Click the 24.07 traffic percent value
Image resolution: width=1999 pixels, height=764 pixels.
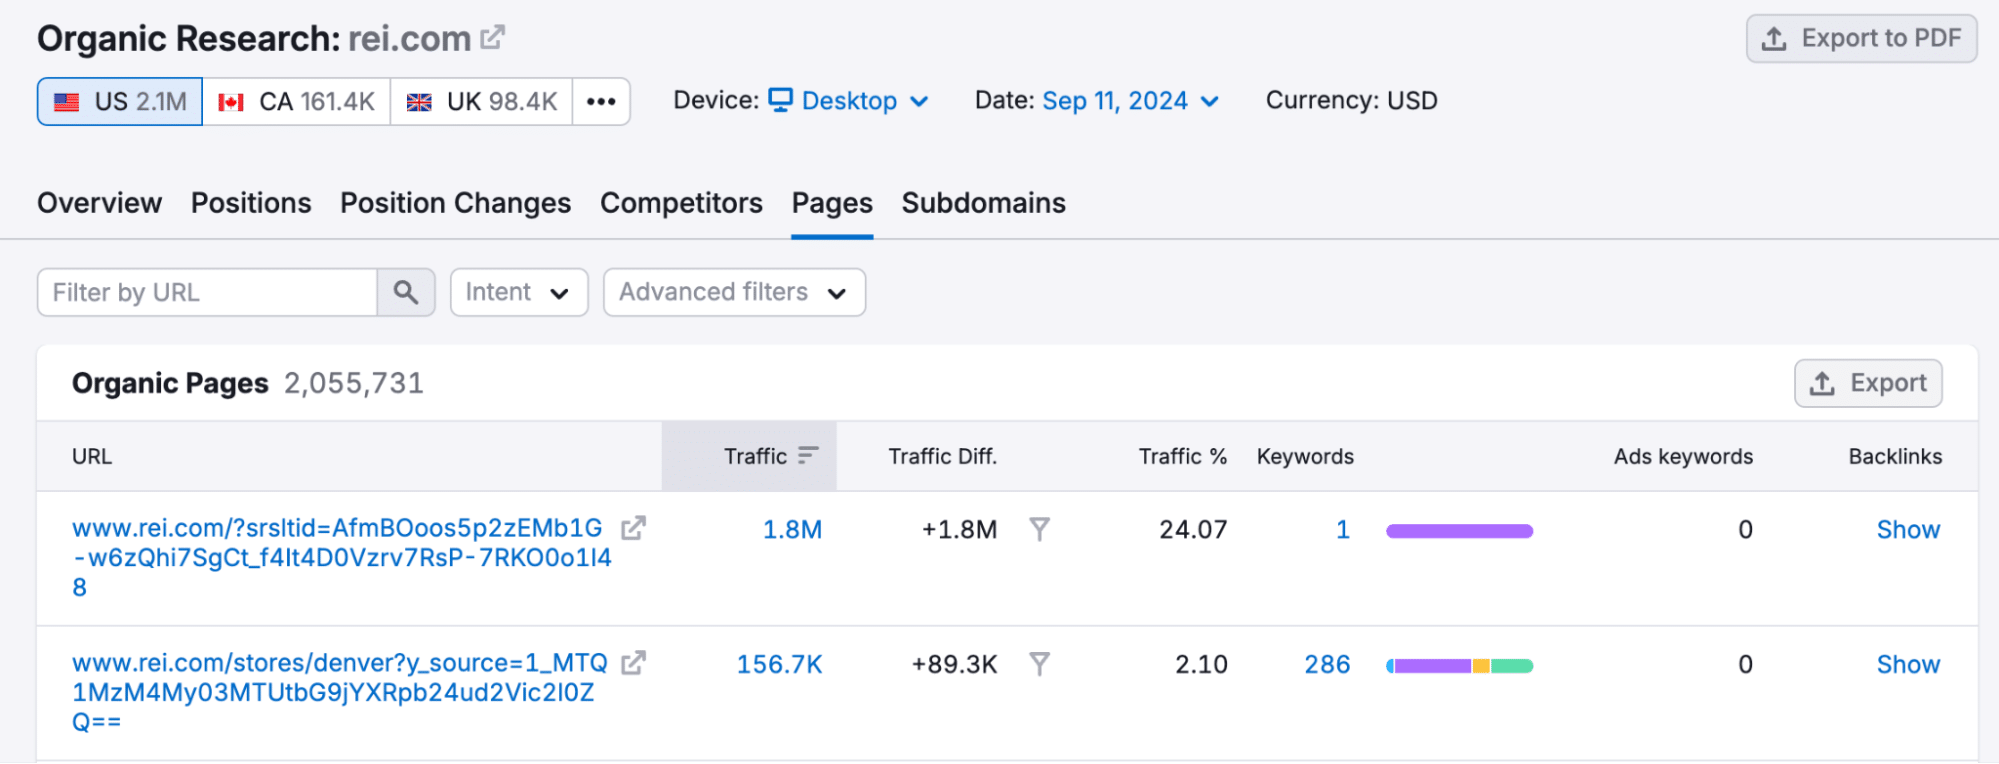(x=1193, y=530)
